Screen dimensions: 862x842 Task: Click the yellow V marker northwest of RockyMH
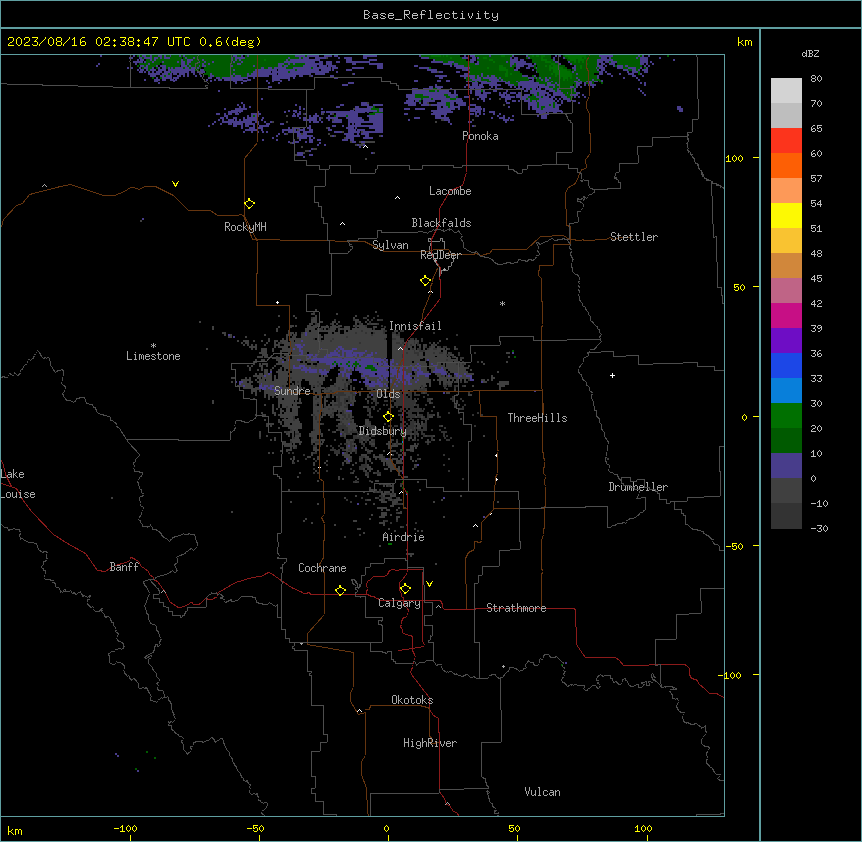pyautogui.click(x=175, y=184)
